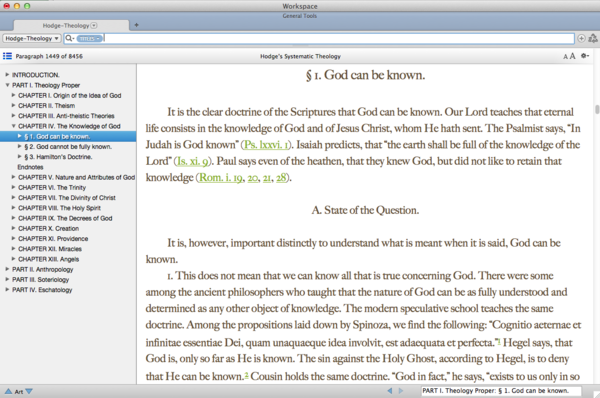Select CHAPTER IX. The Decrees of God
This screenshot has height=398, width=600.
pos(65,218)
